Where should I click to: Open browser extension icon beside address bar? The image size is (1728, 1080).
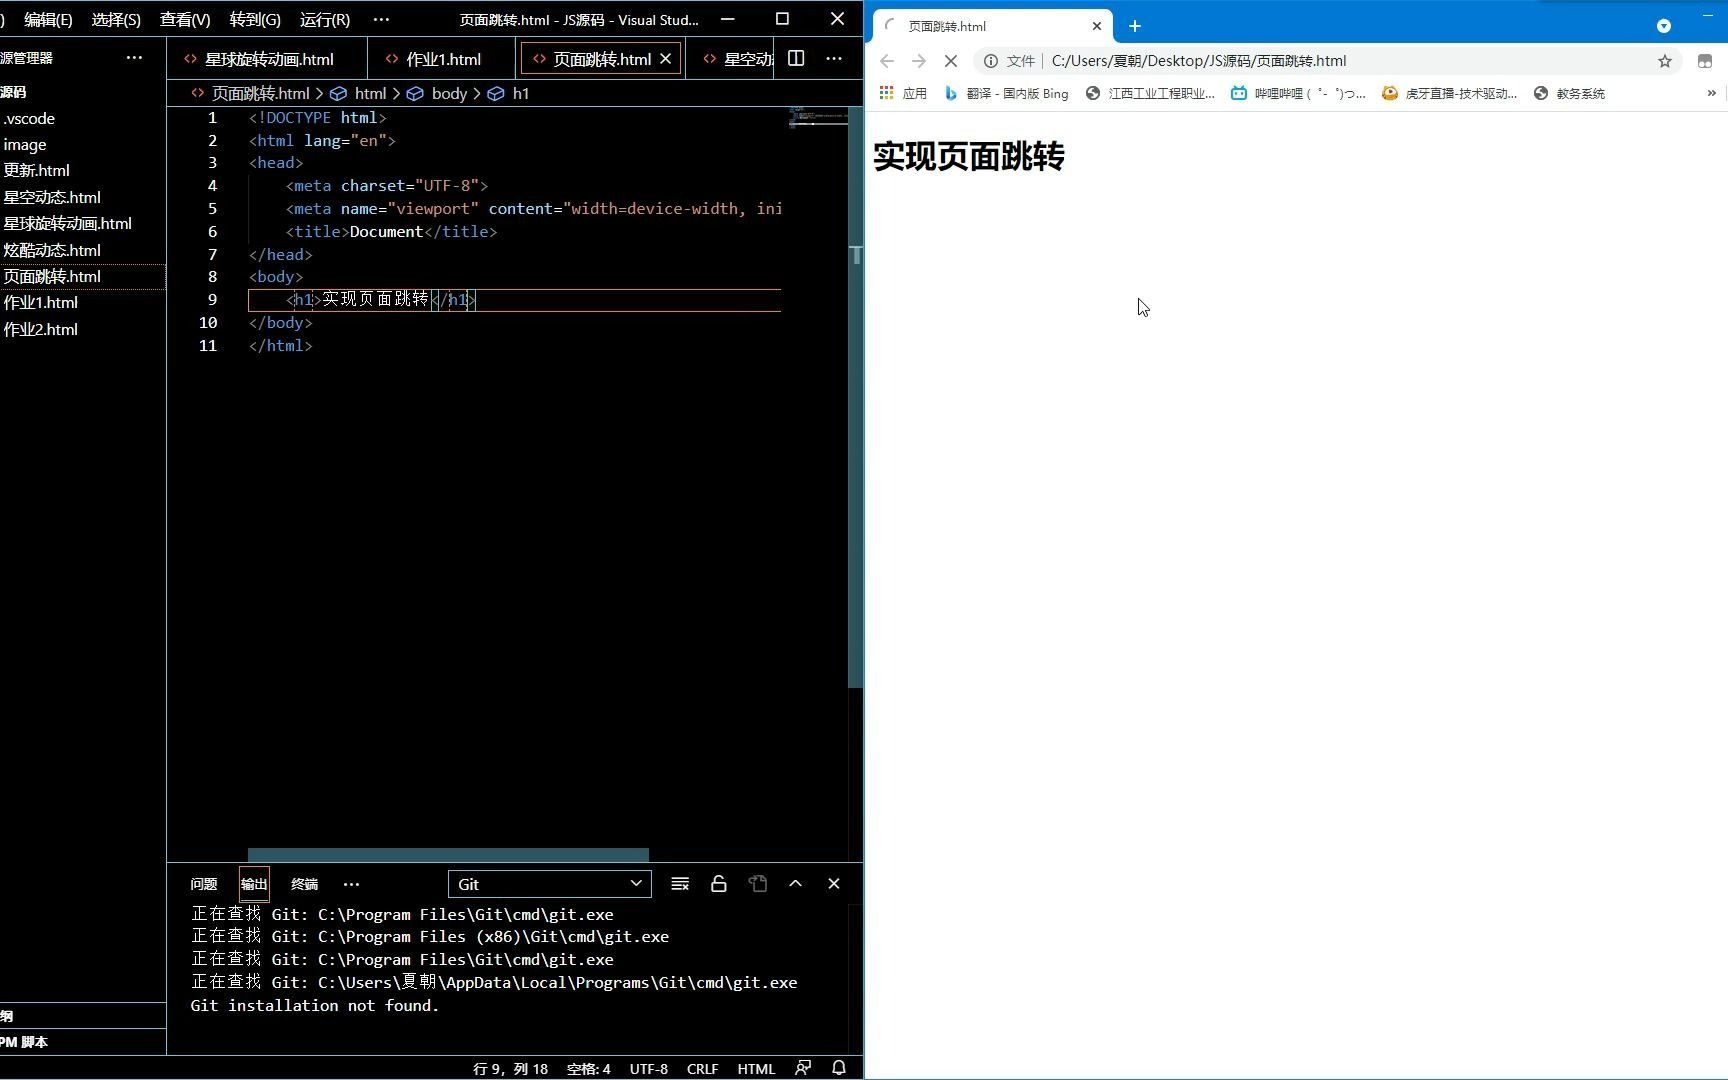[1705, 61]
